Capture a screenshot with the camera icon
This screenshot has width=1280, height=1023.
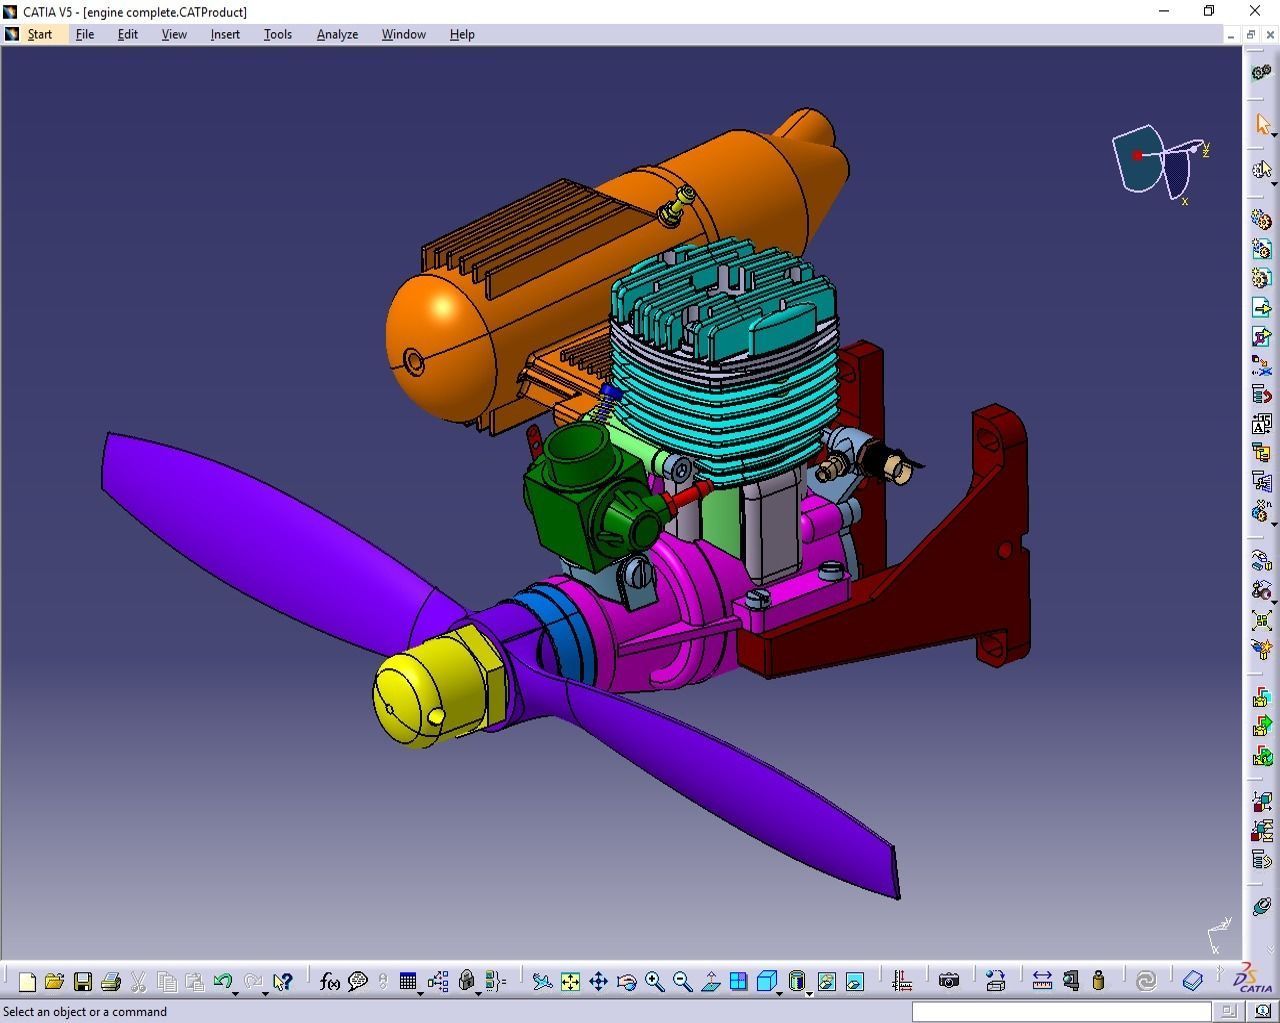pos(949,981)
